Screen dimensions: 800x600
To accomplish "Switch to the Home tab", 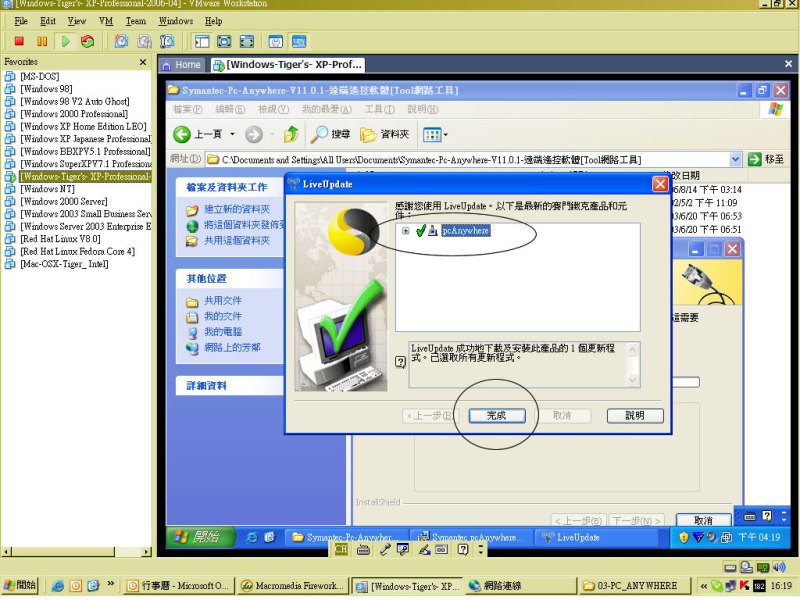I will [182, 65].
